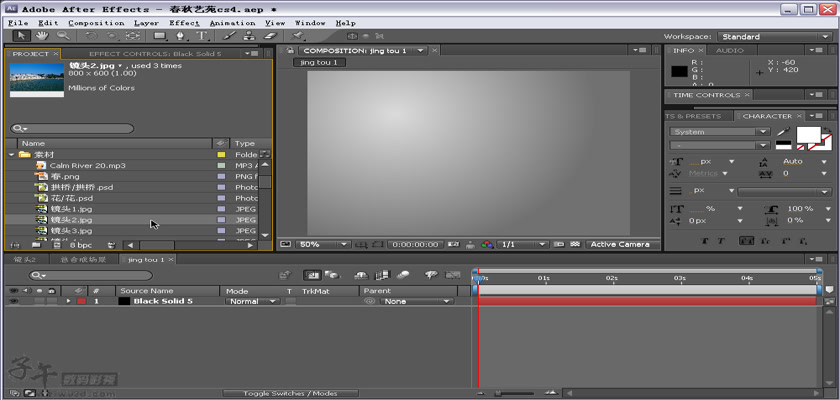
Task: Take snapshot with the camera icon
Action: (x=453, y=244)
